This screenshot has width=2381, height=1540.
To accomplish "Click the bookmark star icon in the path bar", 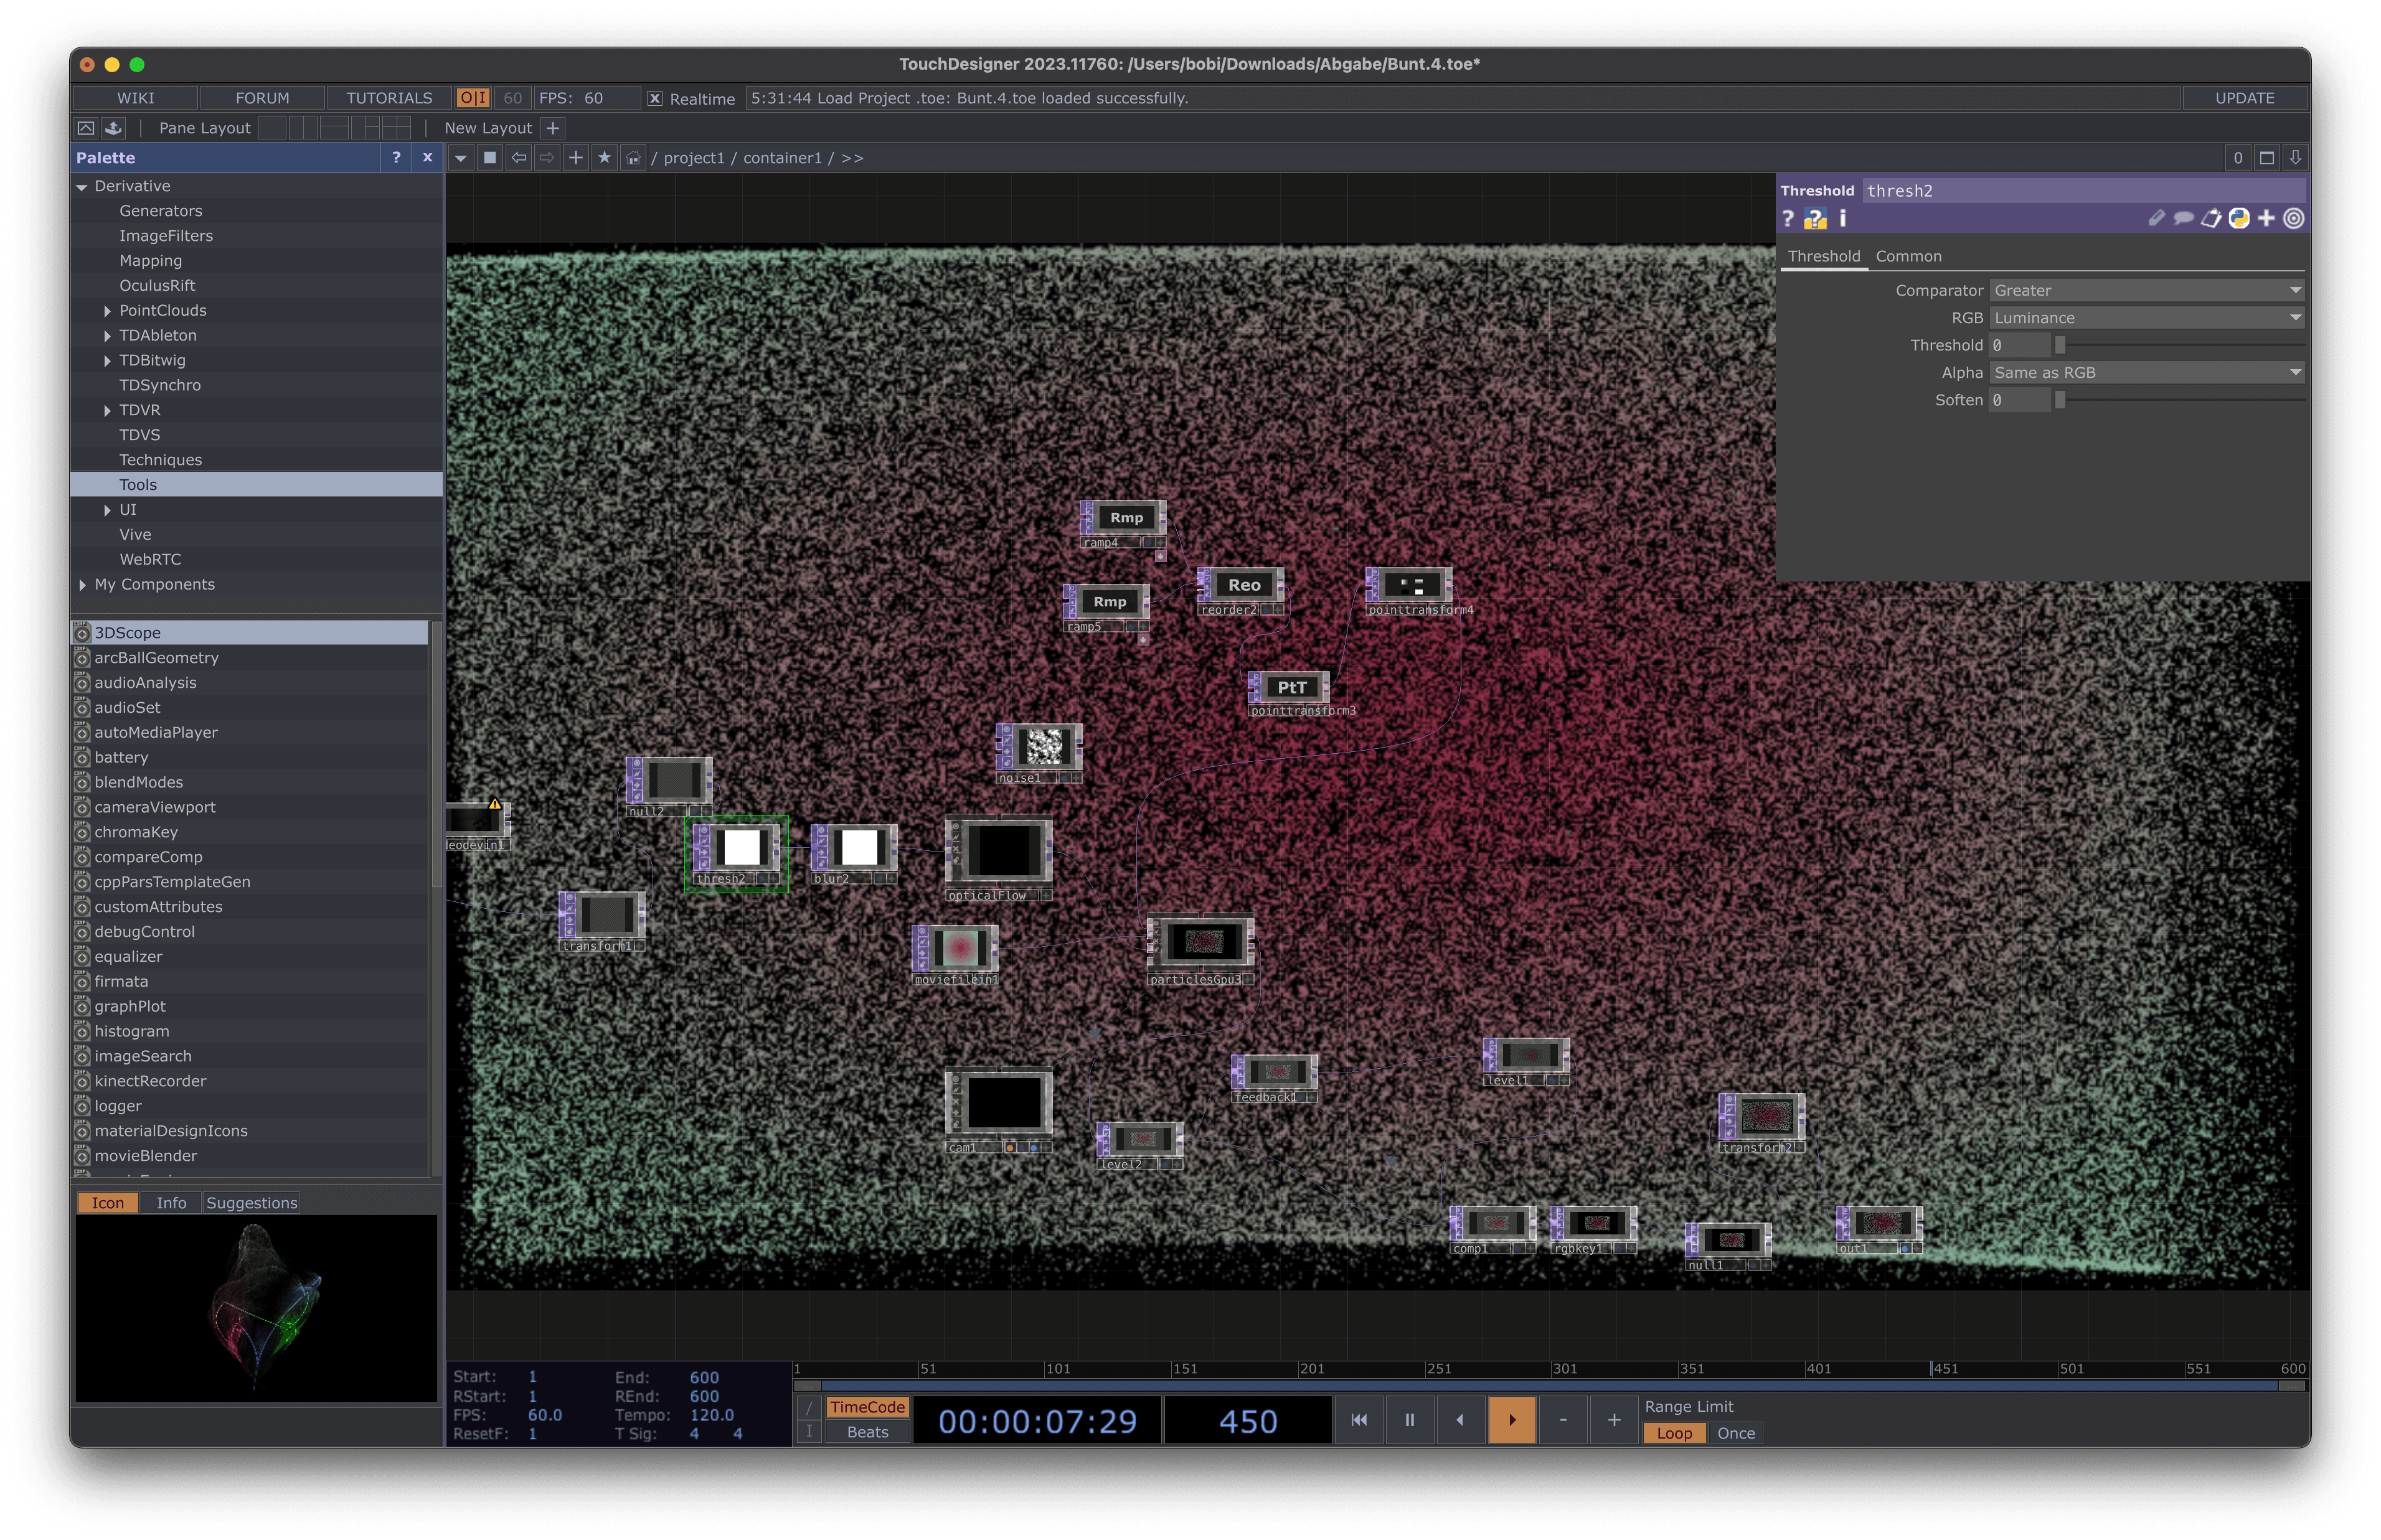I will click(604, 158).
